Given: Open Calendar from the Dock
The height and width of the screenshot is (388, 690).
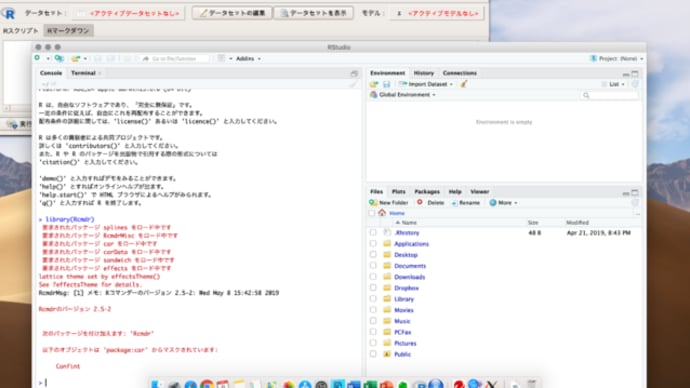Looking at the screenshot, I should coord(223,385).
